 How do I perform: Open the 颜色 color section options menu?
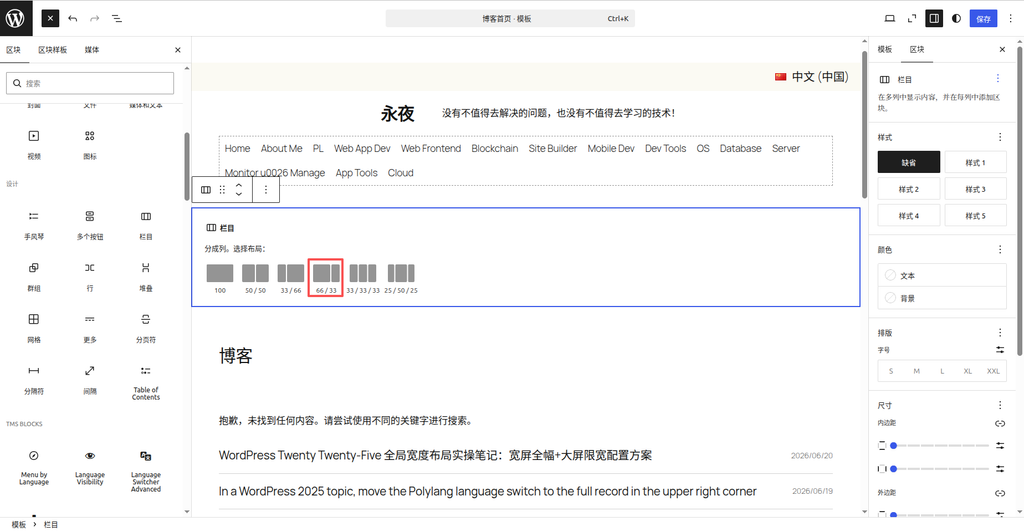(x=1000, y=249)
